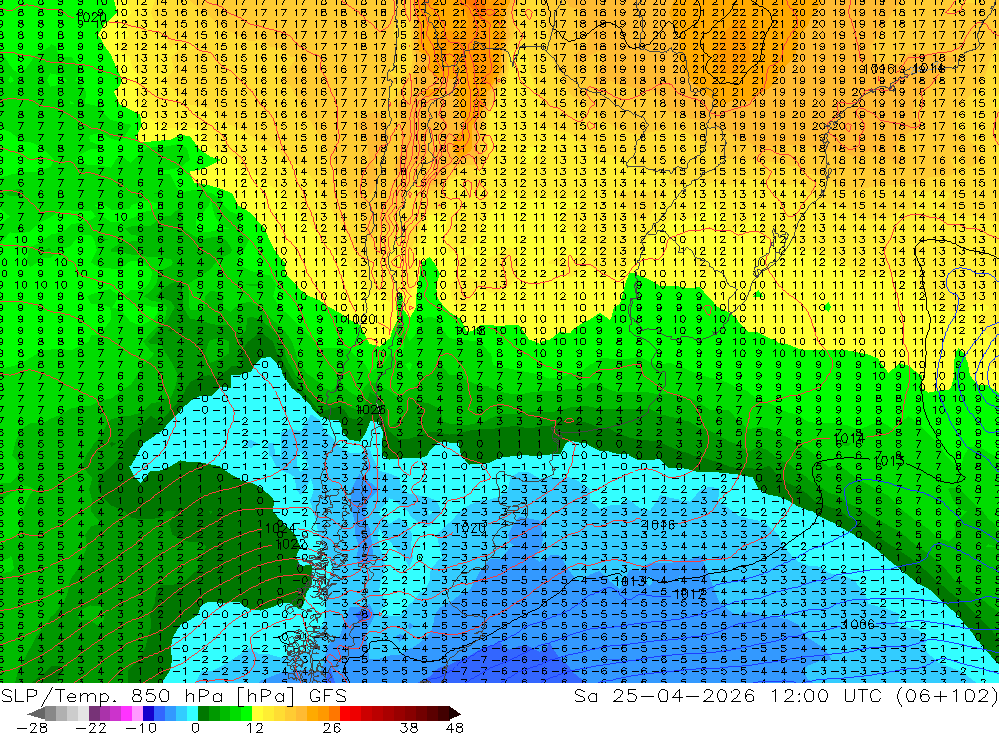Click the '1006' isobar label

tap(858, 624)
